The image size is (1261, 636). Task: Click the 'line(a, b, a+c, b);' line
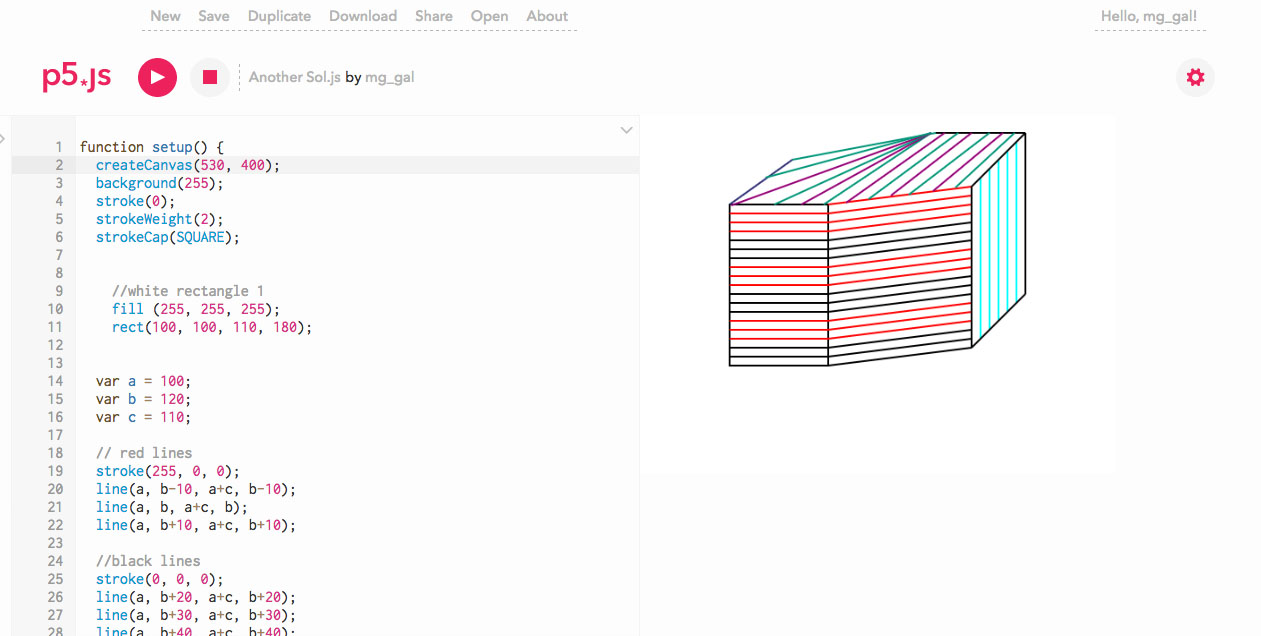pos(172,507)
